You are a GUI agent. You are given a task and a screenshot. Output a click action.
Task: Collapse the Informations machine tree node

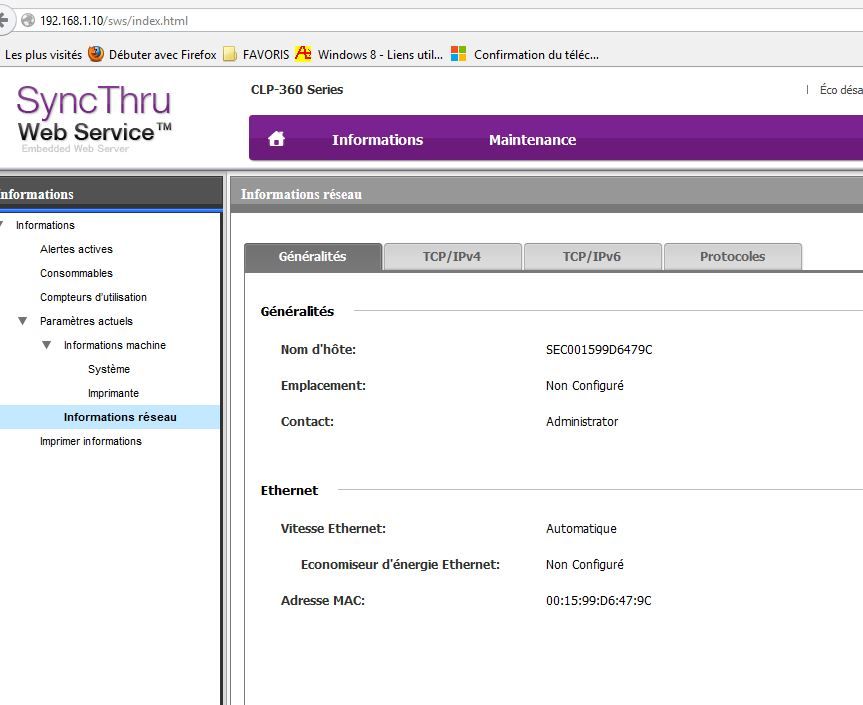(46, 345)
